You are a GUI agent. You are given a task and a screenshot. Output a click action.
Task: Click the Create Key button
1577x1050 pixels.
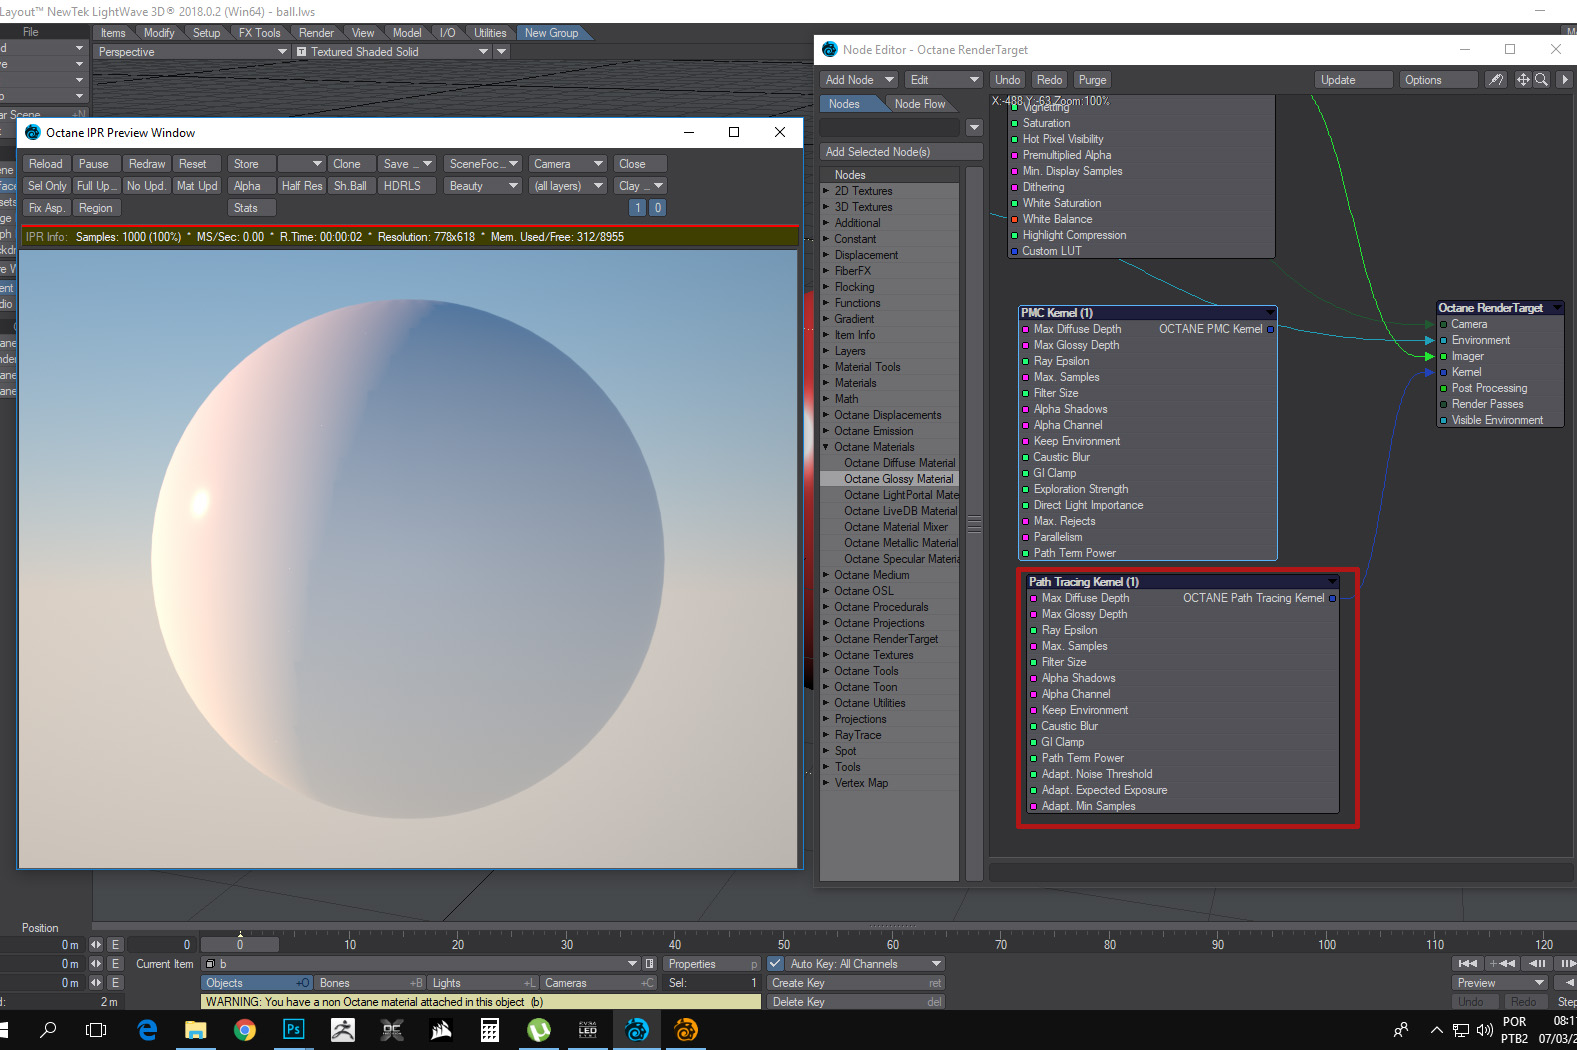coord(856,983)
